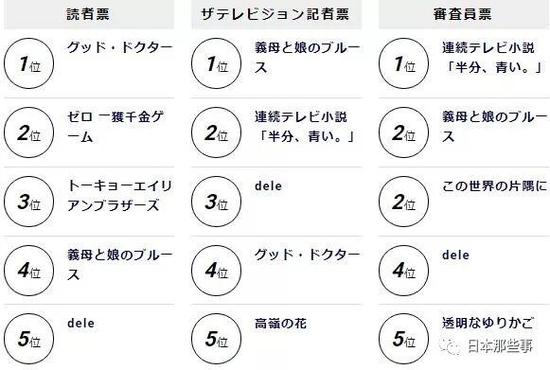Click the 4位 circle in 審査員票 column

point(404,270)
